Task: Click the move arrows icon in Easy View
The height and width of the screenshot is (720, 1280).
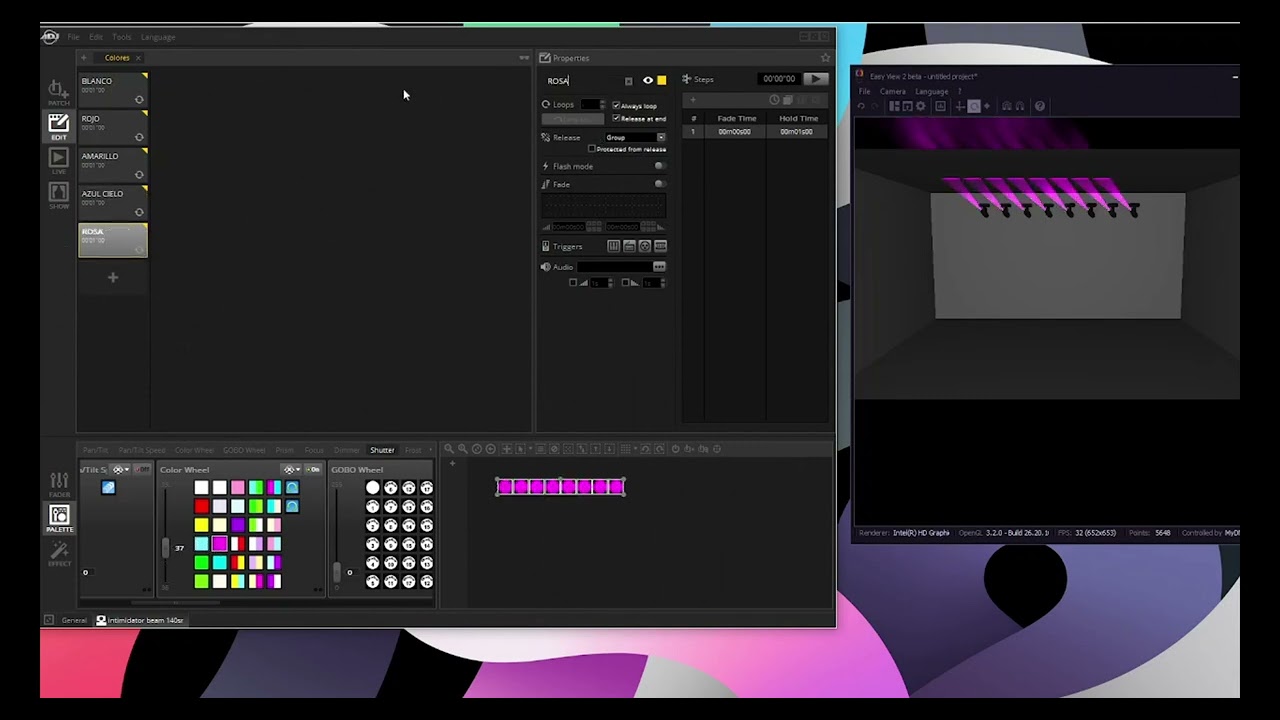Action: coord(960,106)
